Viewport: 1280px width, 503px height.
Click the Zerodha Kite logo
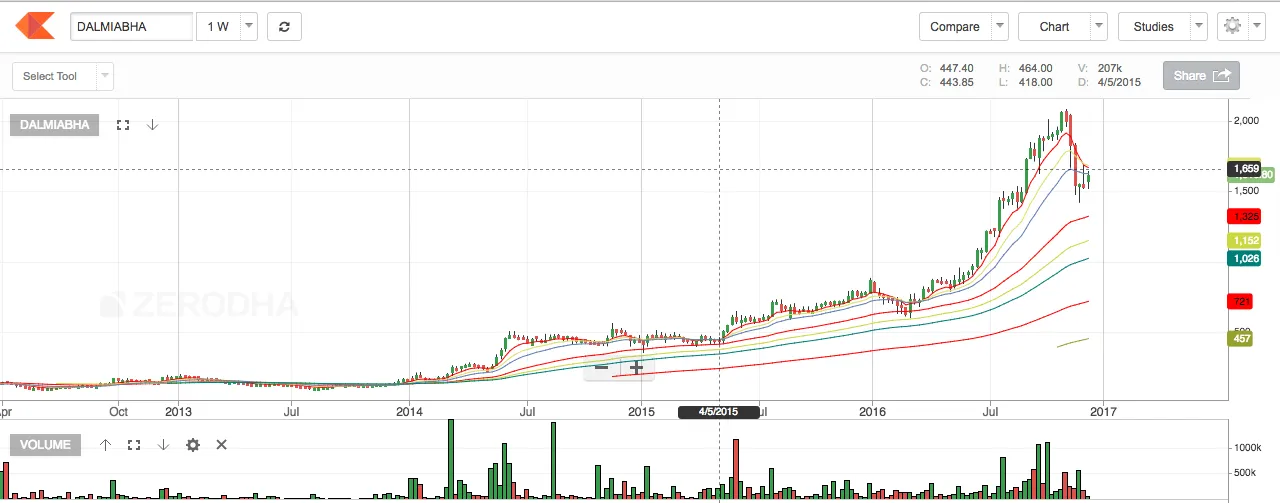tap(35, 27)
